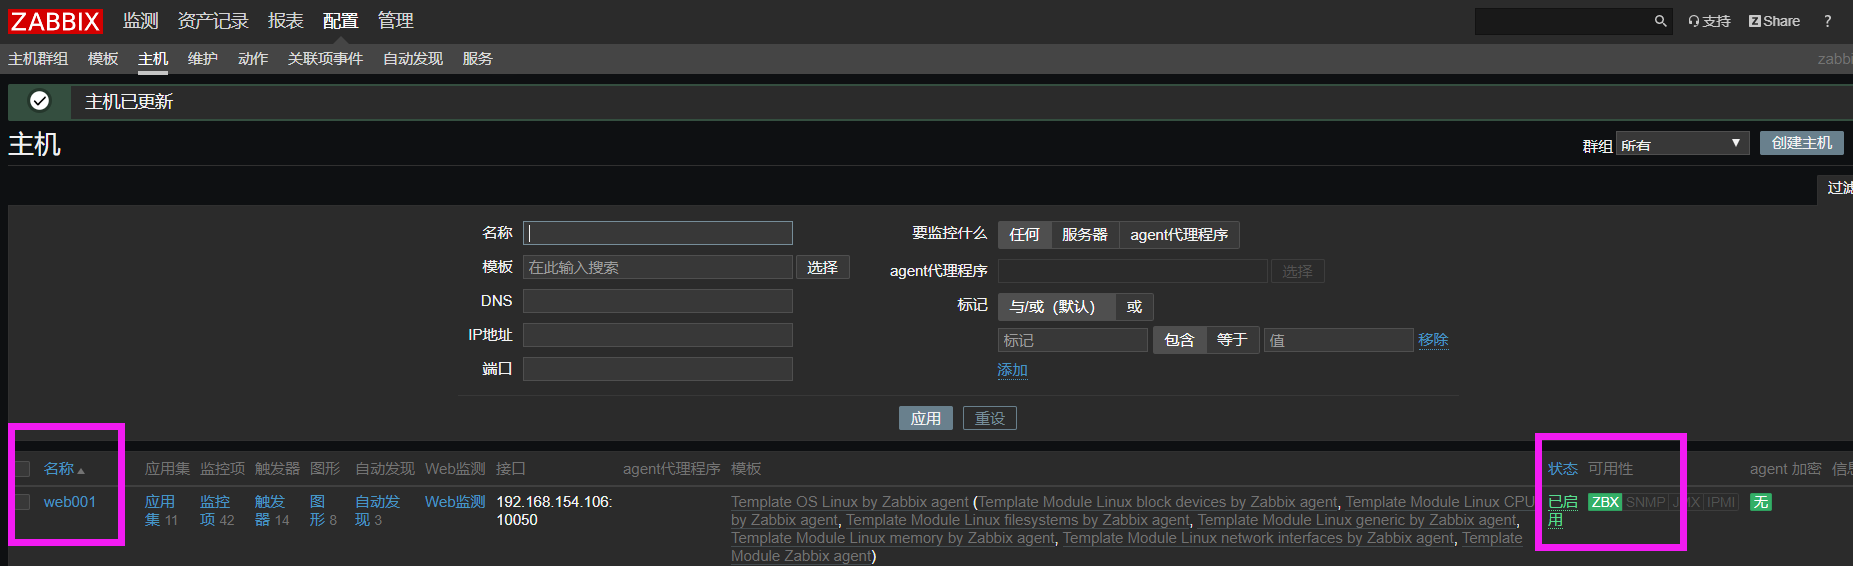
Task: Select agent代理程序 monitoring option
Action: [x=1179, y=235]
